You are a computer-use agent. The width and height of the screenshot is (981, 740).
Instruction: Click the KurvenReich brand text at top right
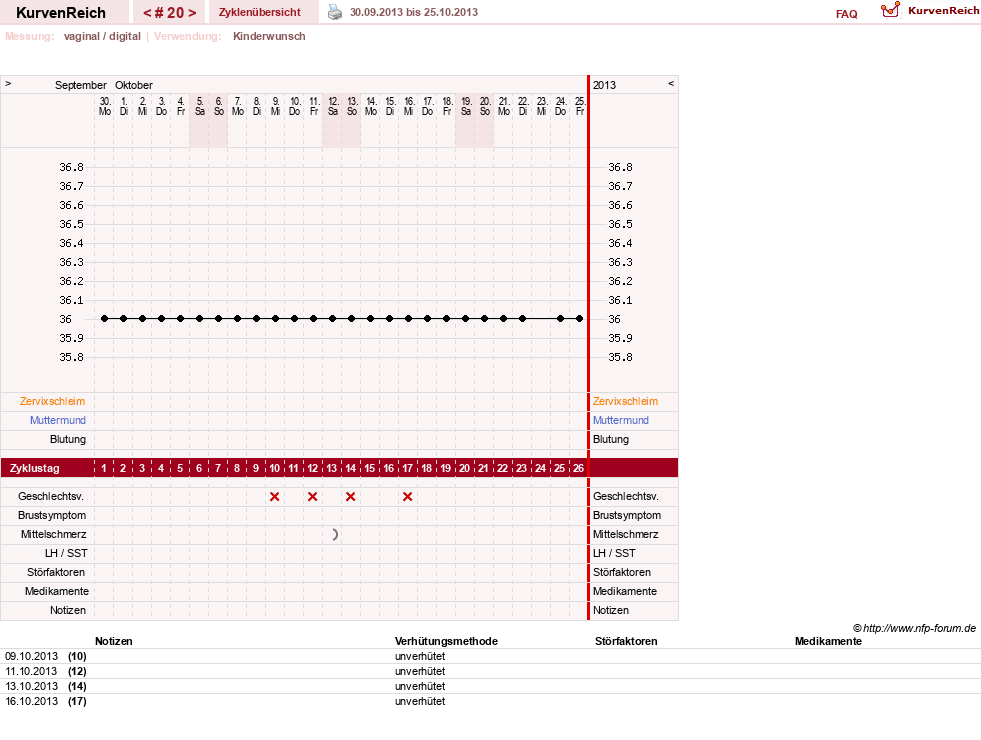(943, 11)
